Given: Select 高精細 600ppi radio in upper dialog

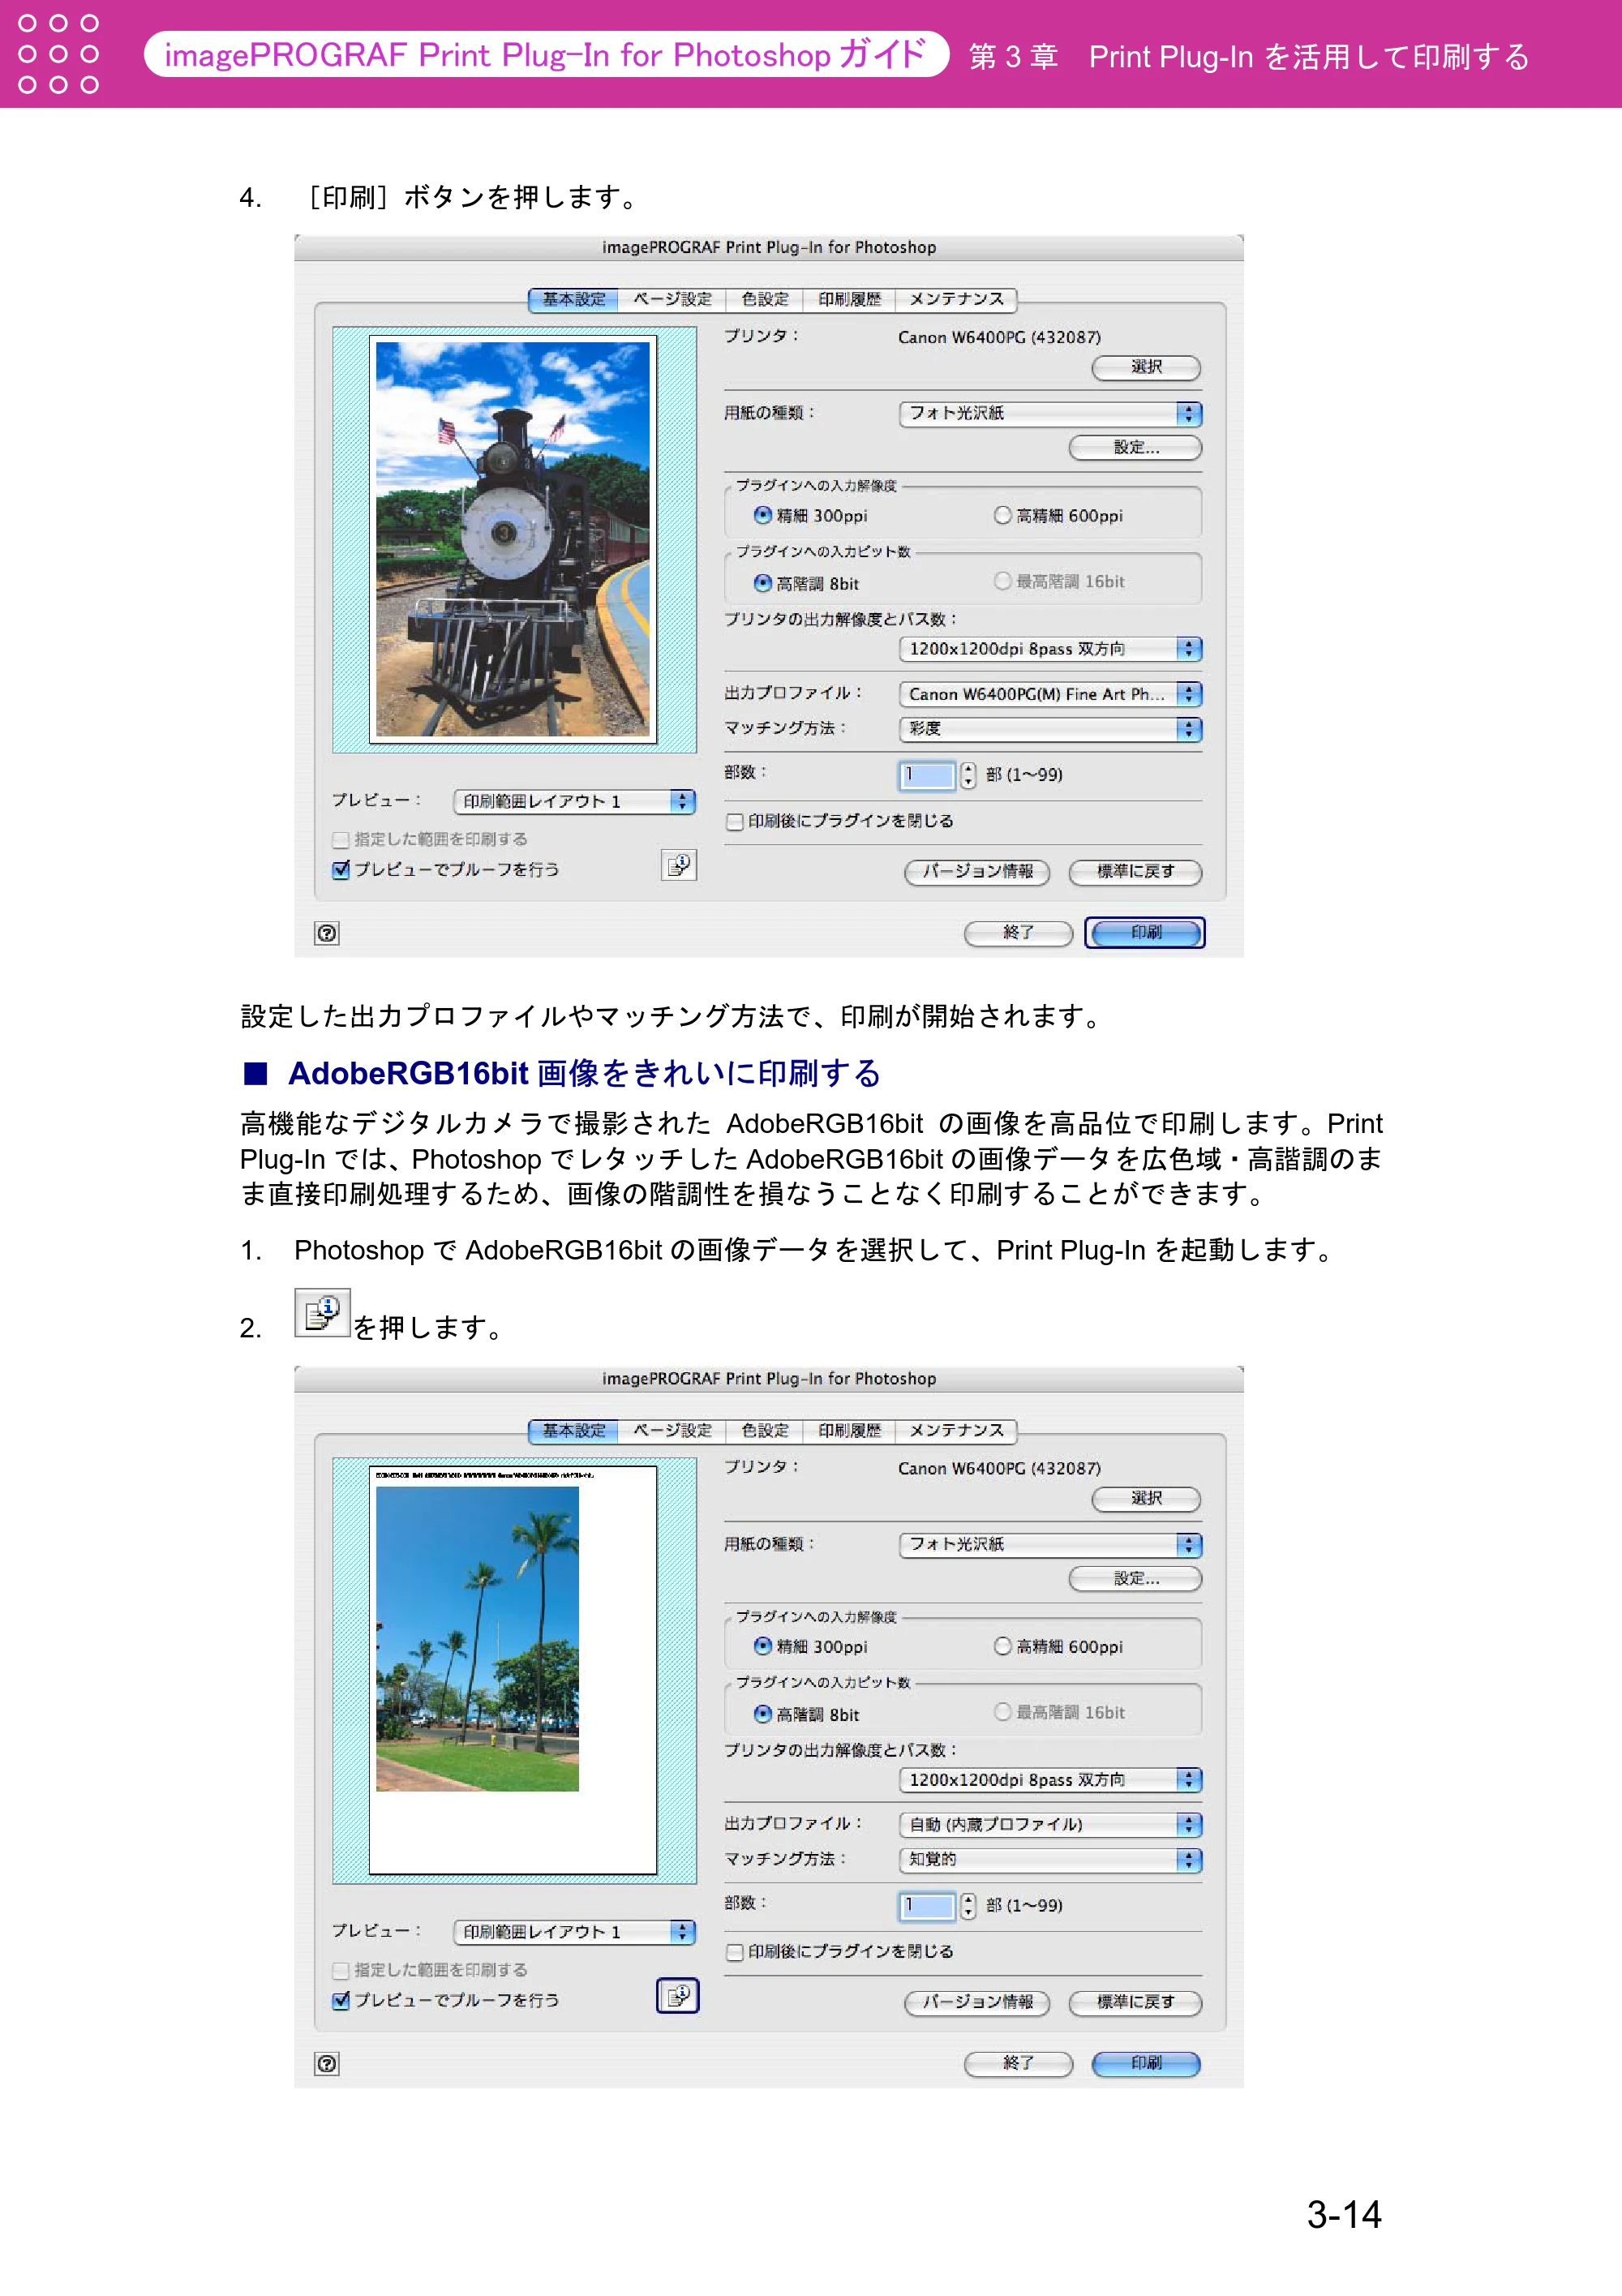Looking at the screenshot, I should pos(1002,515).
